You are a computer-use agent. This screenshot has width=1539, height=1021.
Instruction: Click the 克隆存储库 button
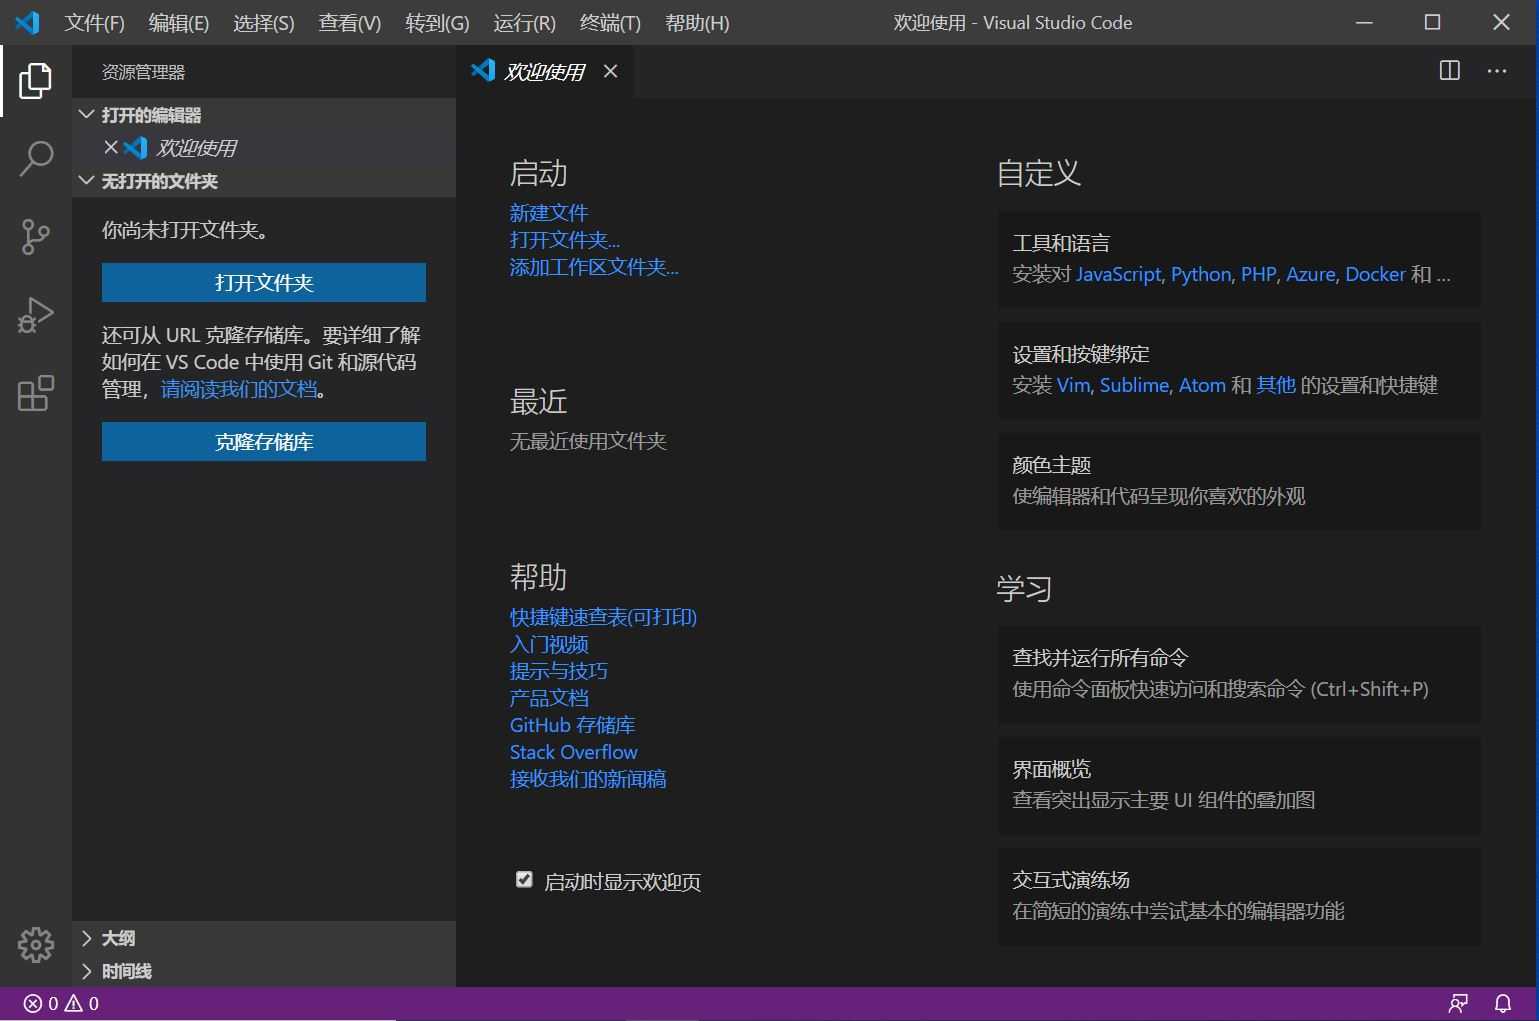(x=264, y=441)
